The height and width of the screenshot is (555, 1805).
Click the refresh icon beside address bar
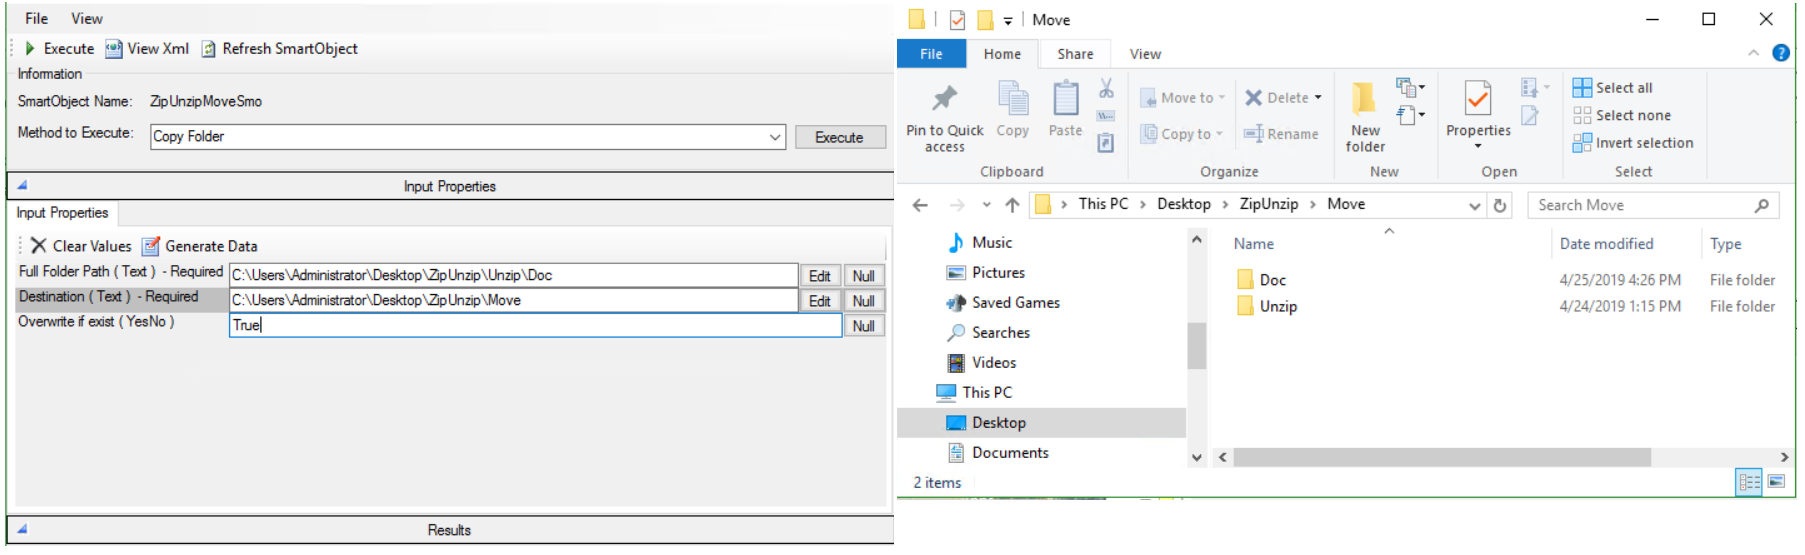(1500, 205)
